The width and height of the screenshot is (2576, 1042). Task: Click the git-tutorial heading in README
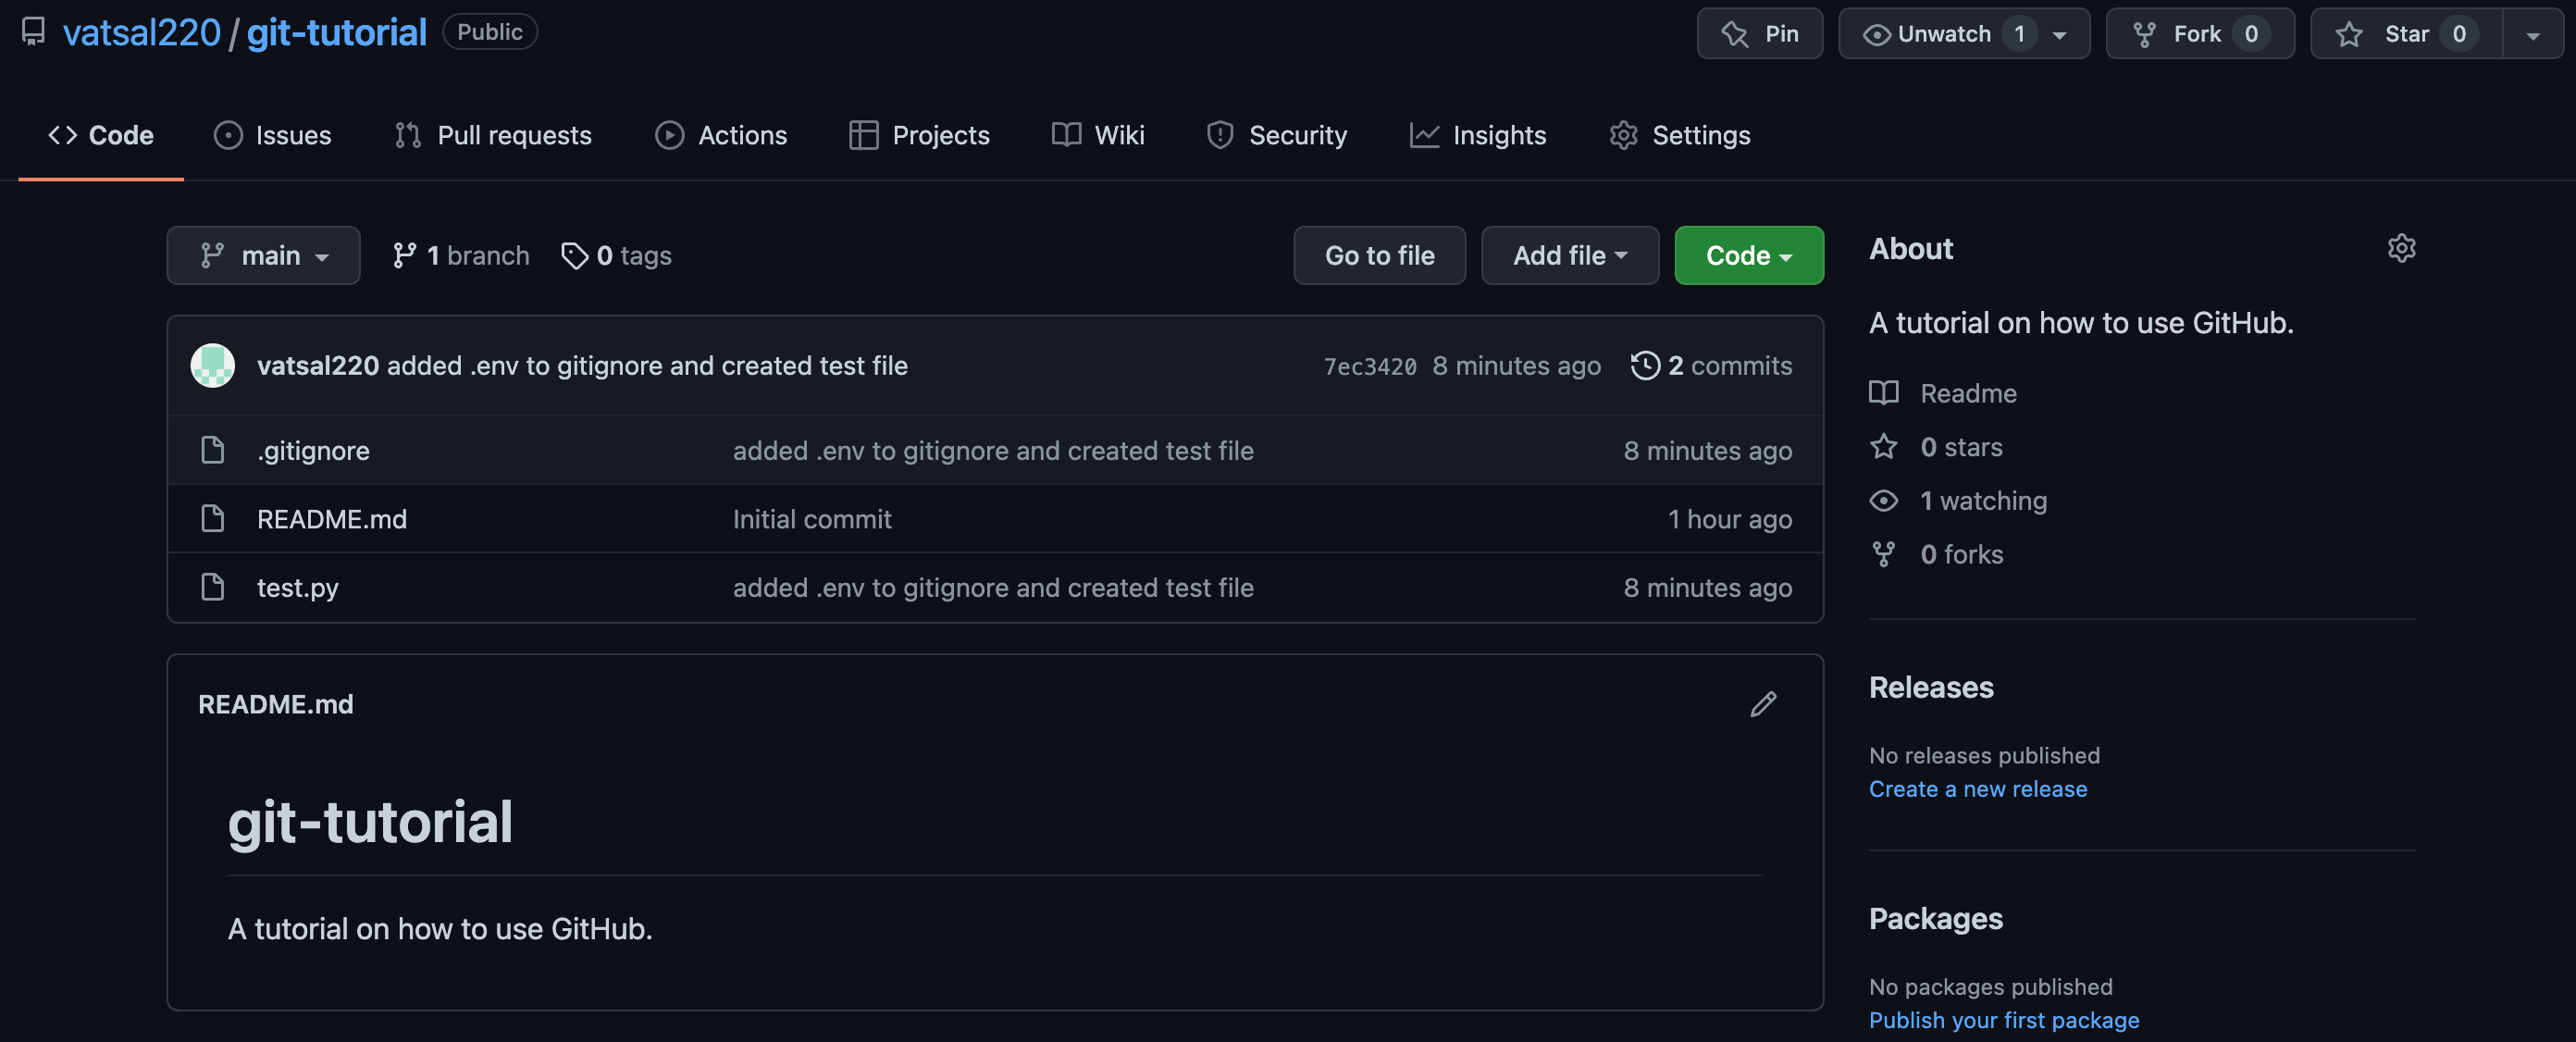(x=370, y=822)
